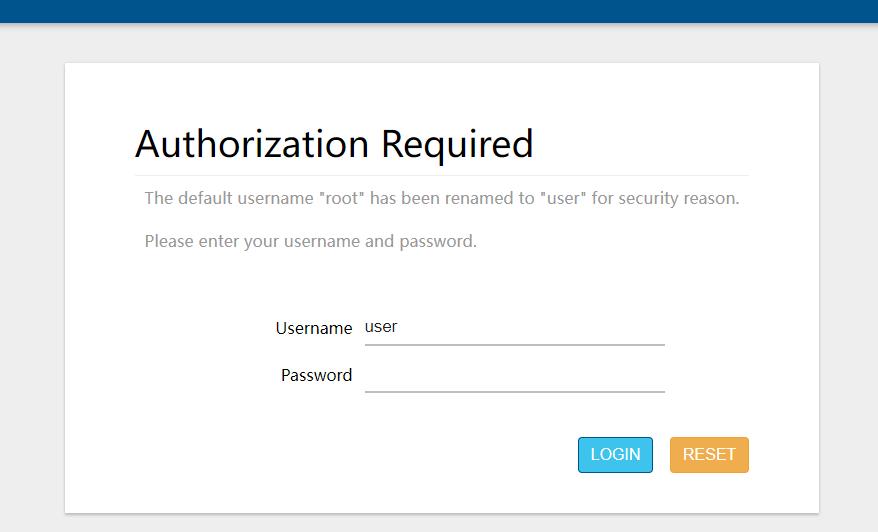This screenshot has width=878, height=532.
Task: Click the quoted "user" in the security notice
Action: [x=562, y=198]
